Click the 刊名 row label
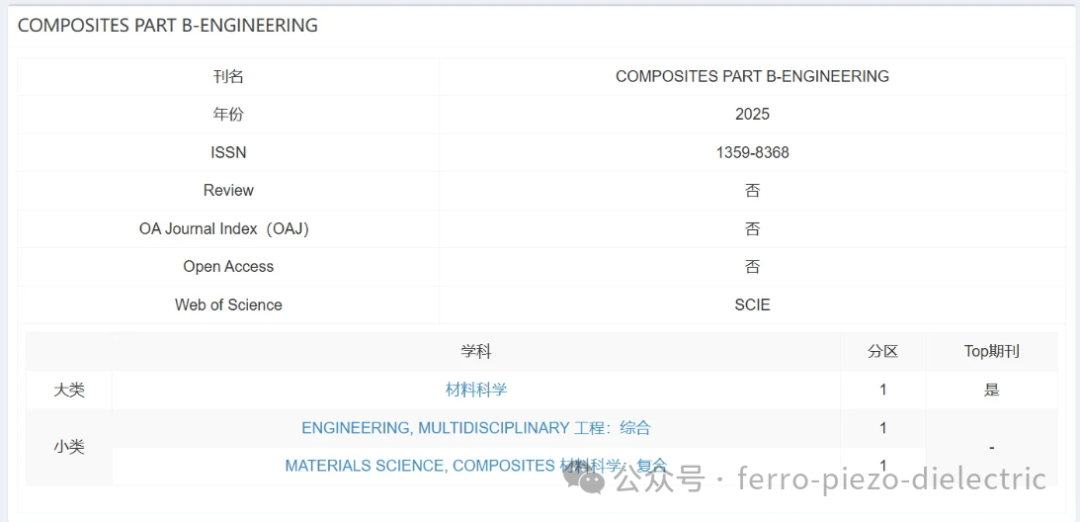 point(228,77)
